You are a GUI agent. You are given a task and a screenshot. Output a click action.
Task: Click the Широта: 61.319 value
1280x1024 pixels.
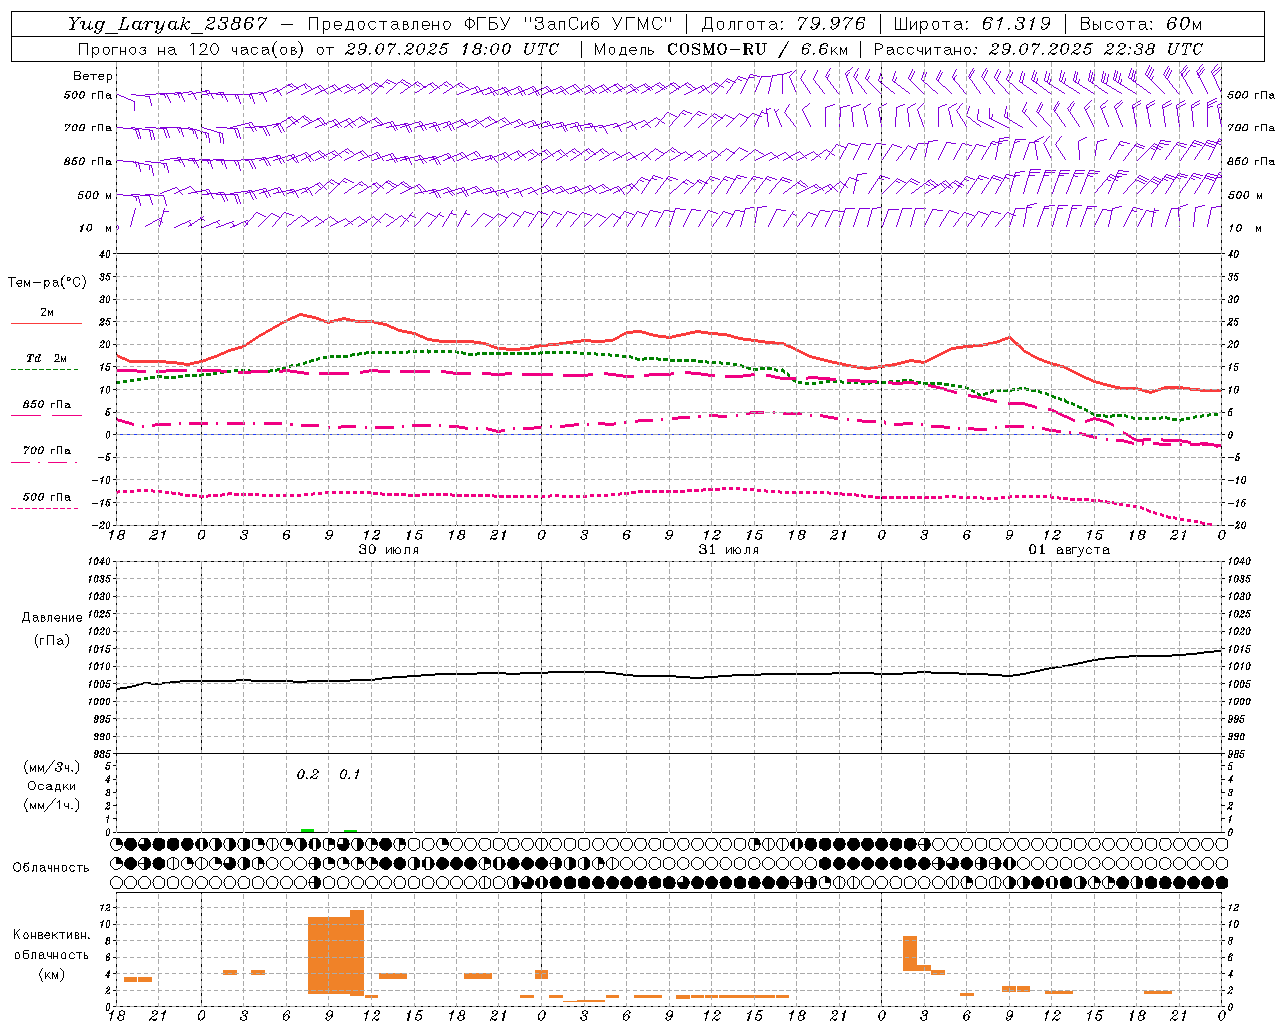tap(971, 24)
